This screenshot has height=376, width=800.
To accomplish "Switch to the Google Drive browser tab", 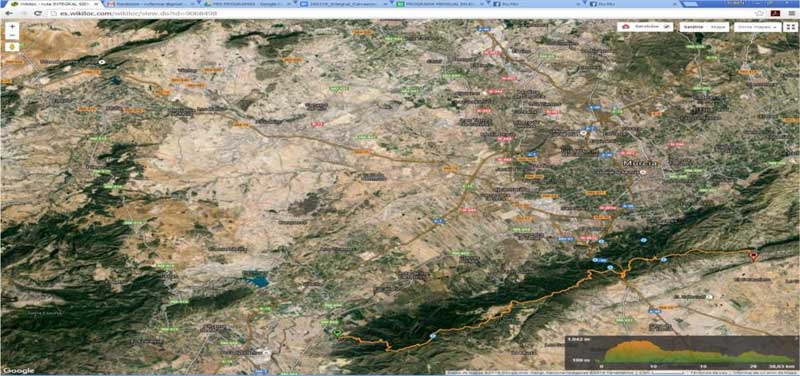I will pos(247,4).
